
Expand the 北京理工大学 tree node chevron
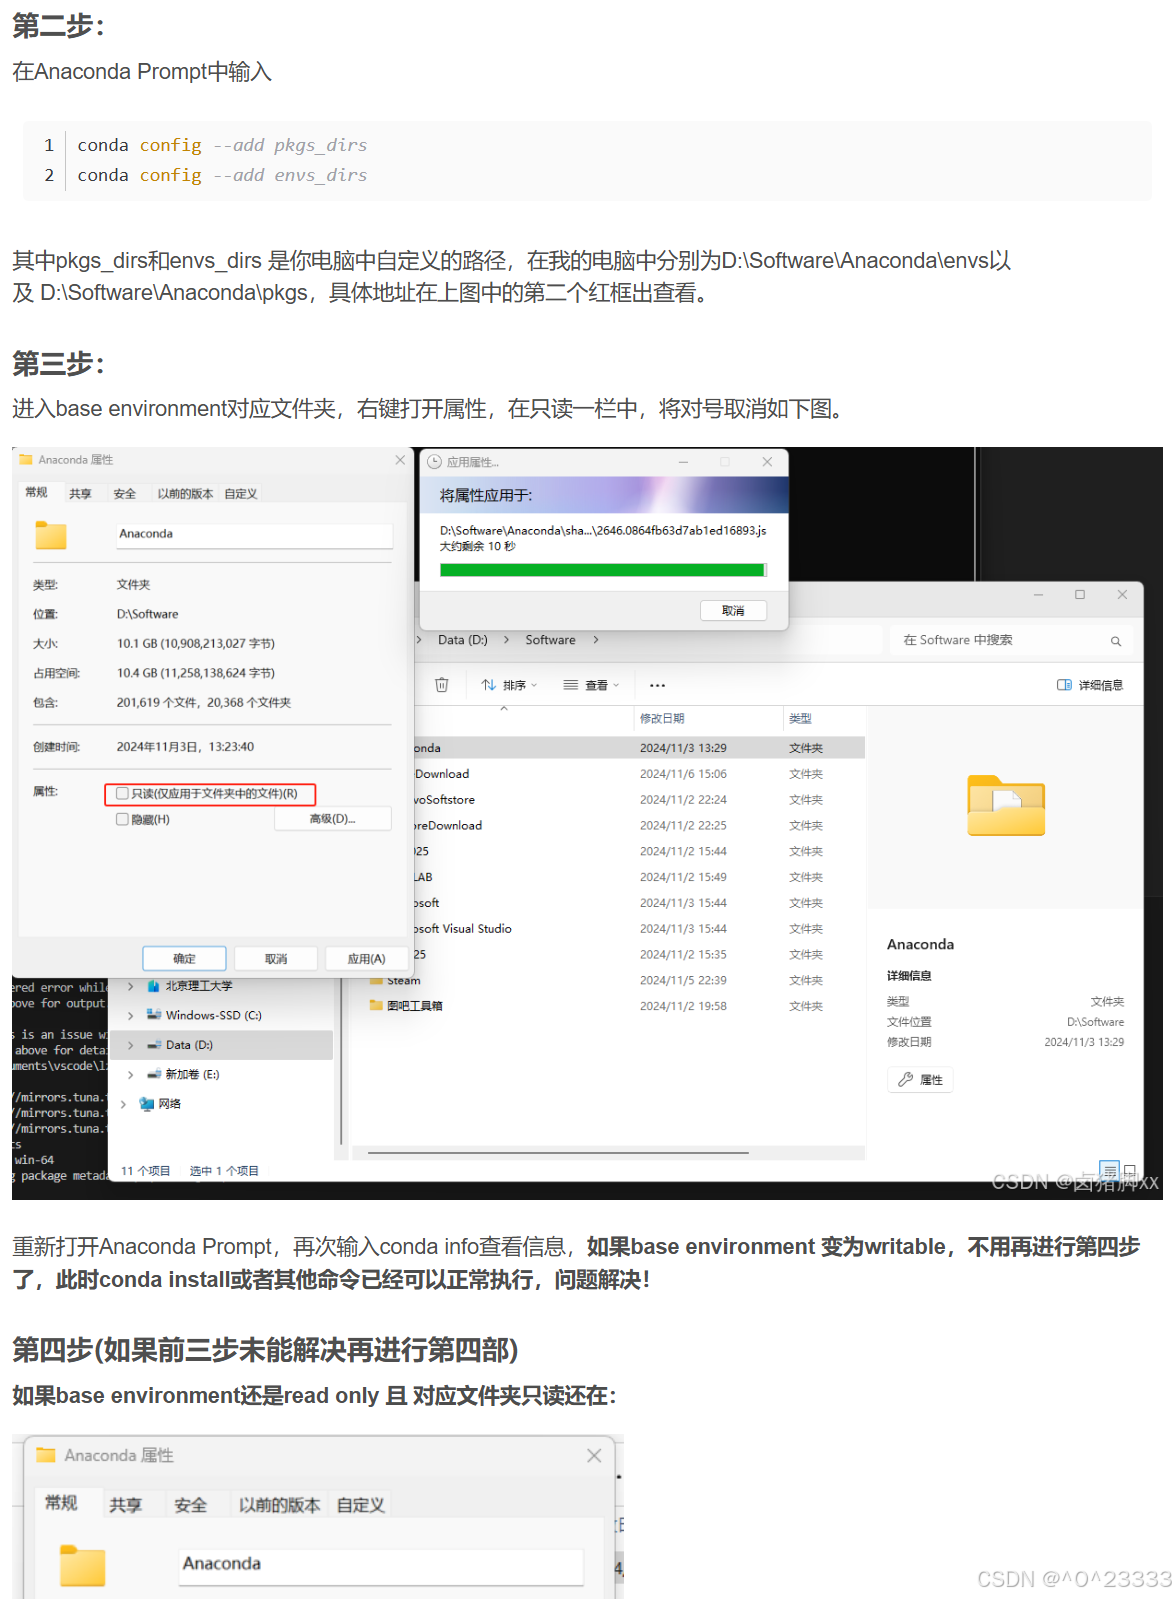130,986
